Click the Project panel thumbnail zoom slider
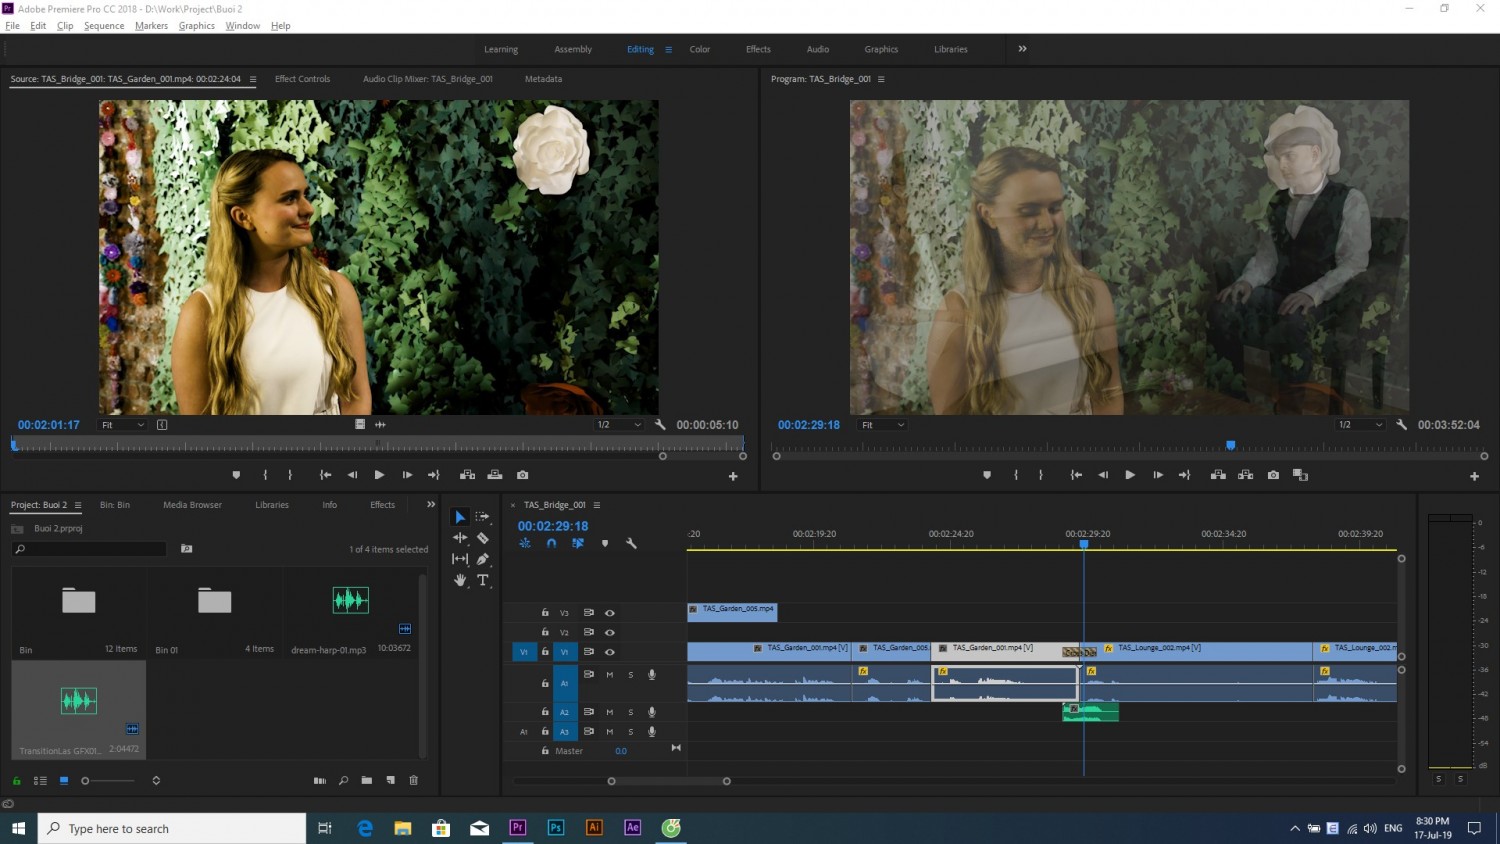The image size is (1500, 844). [110, 780]
